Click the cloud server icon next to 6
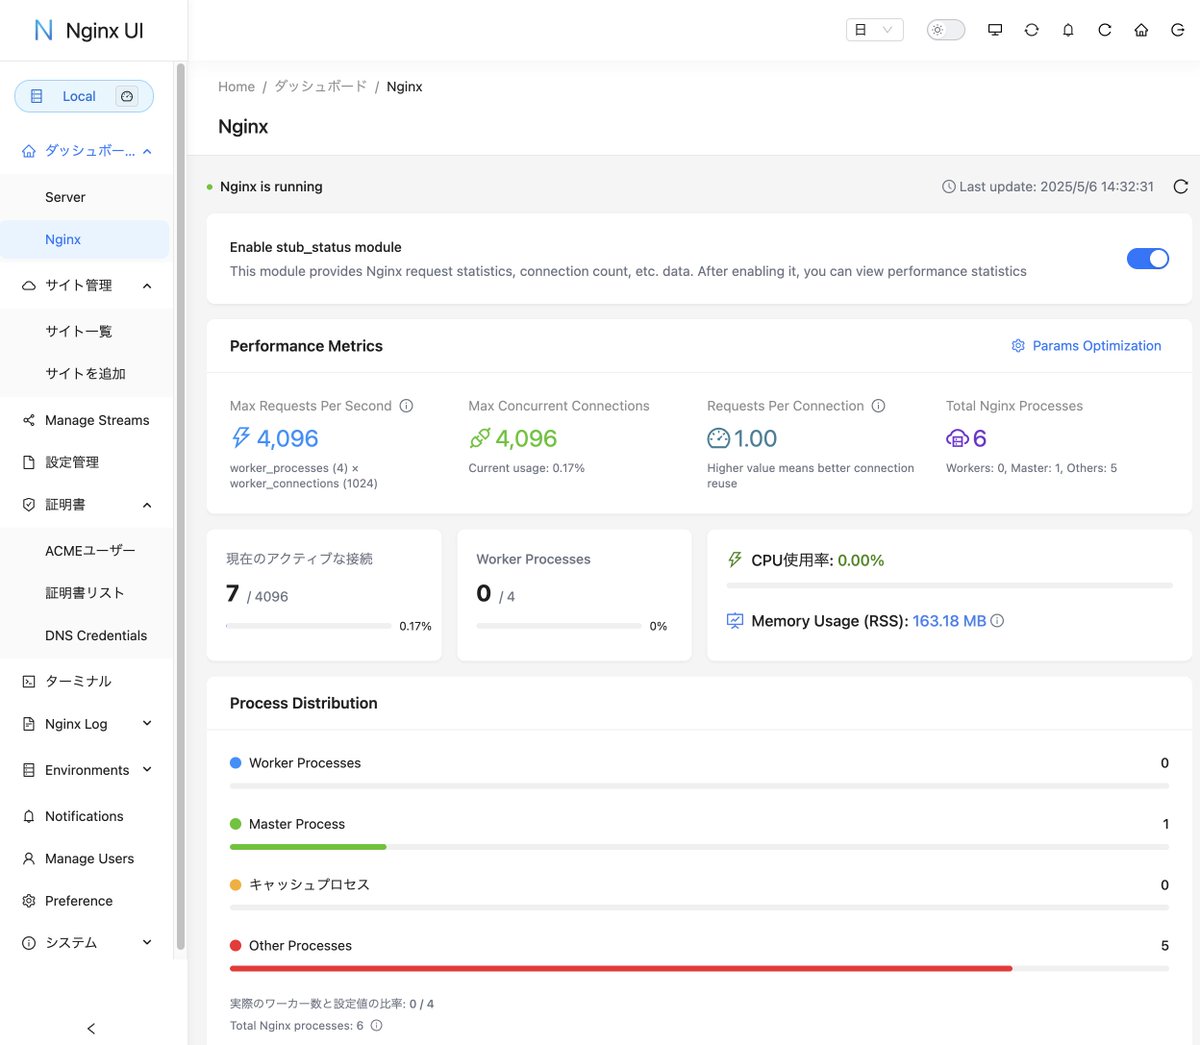Image resolution: width=1200 pixels, height=1045 pixels. pyautogui.click(x=957, y=438)
